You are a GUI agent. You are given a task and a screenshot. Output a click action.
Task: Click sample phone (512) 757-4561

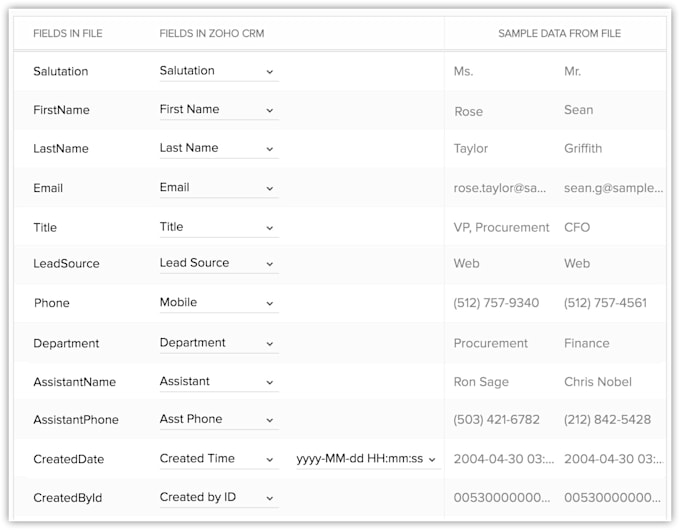[605, 303]
